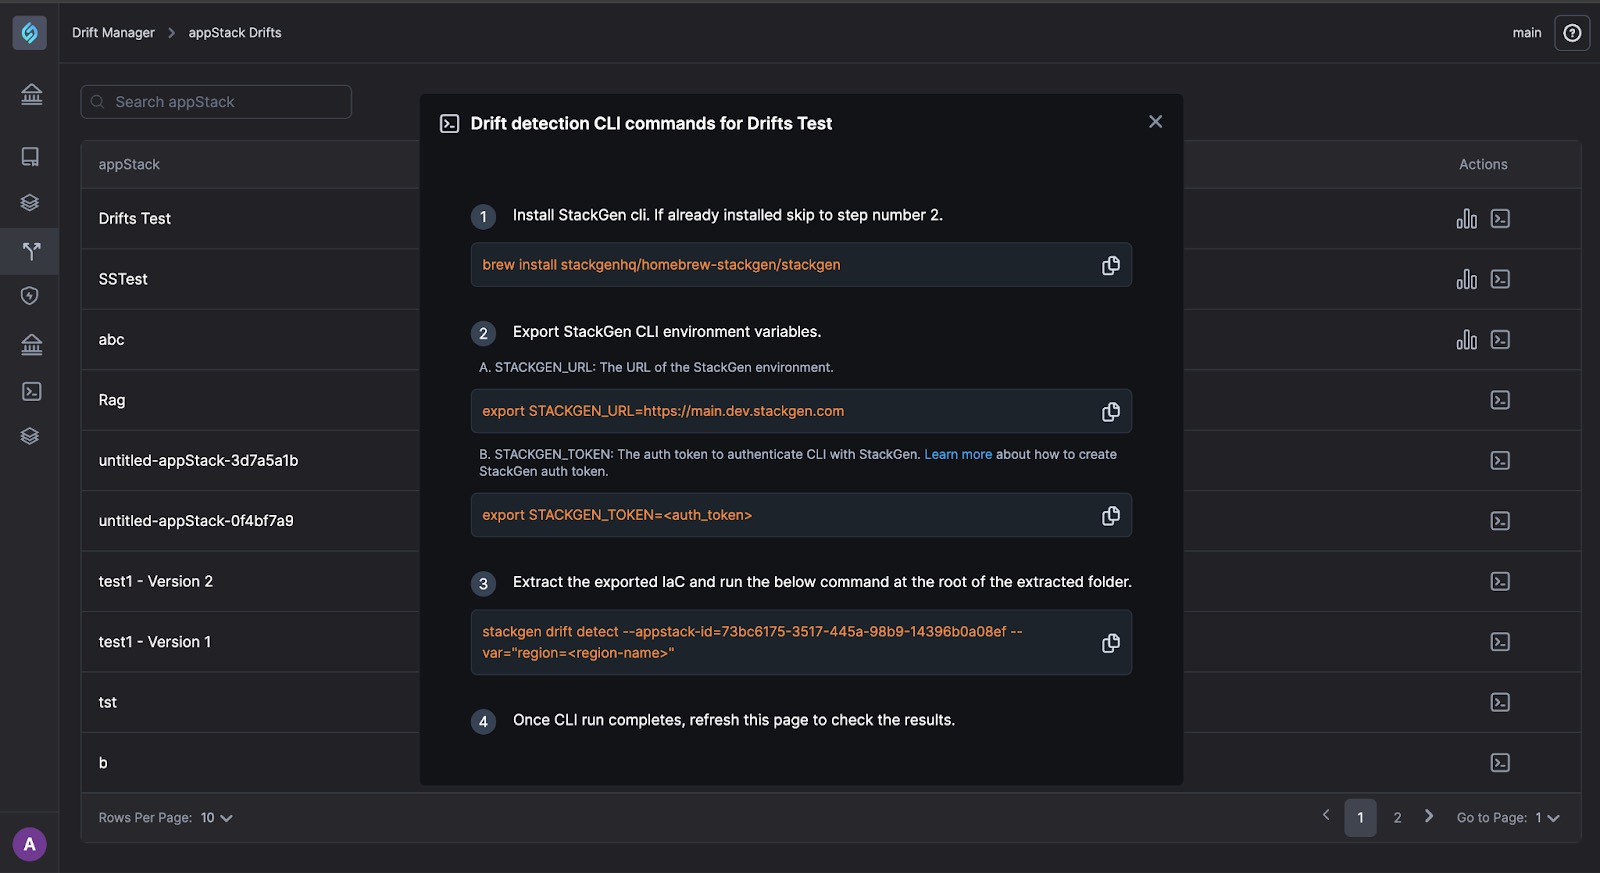Click the stackgen drift detect command text
Viewport: 1600px width, 873px height.
[x=752, y=643]
